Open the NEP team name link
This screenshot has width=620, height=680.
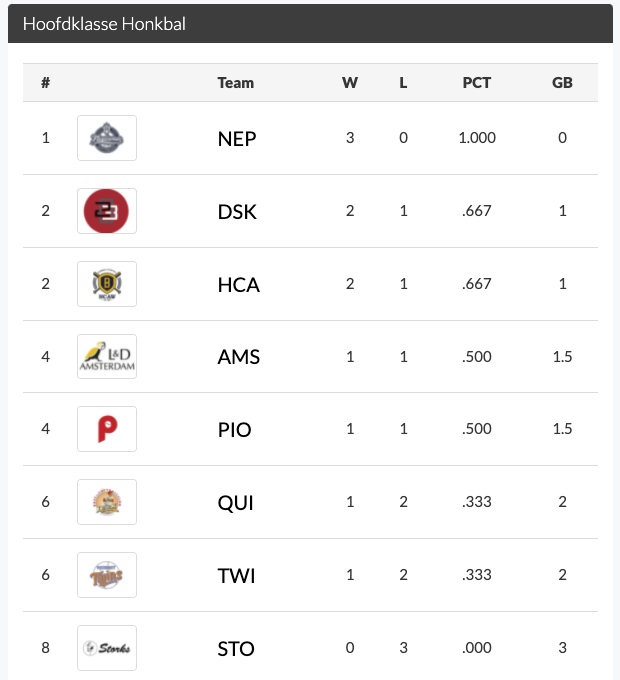pyautogui.click(x=237, y=138)
